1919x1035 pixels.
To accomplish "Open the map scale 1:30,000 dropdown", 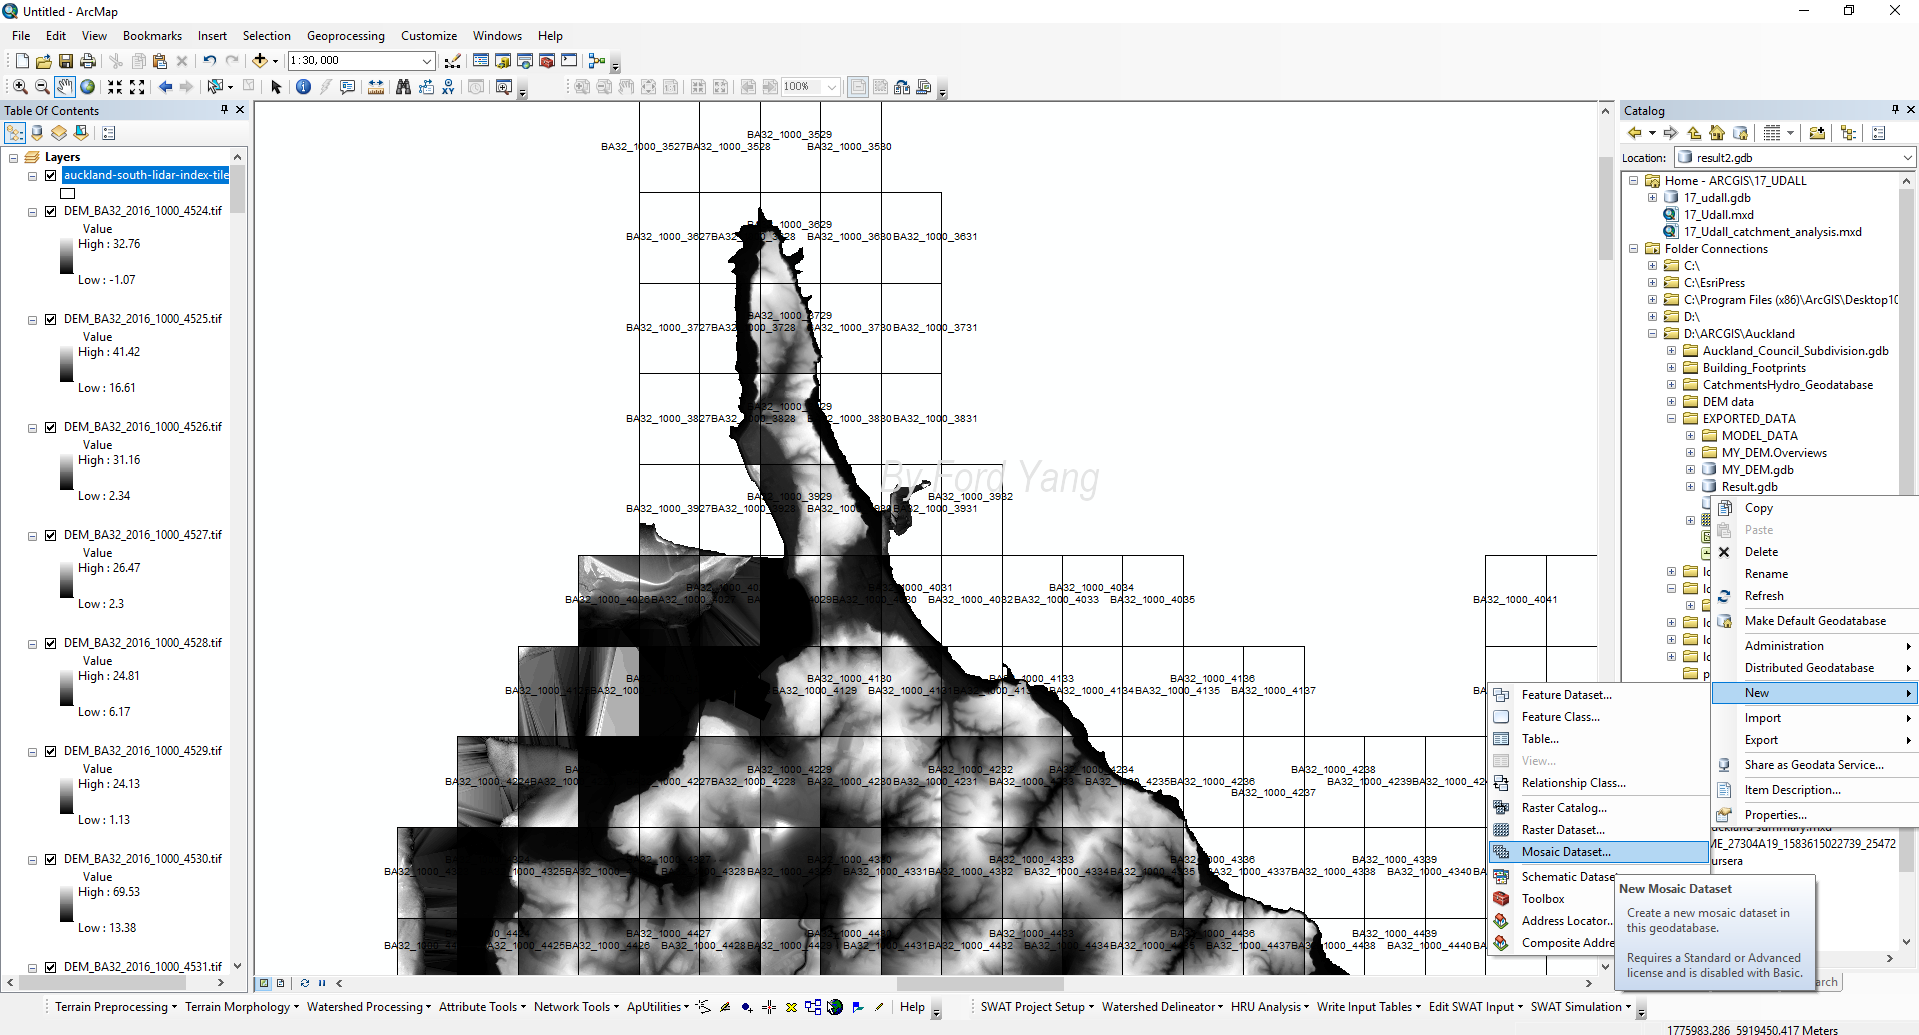I will coord(427,61).
